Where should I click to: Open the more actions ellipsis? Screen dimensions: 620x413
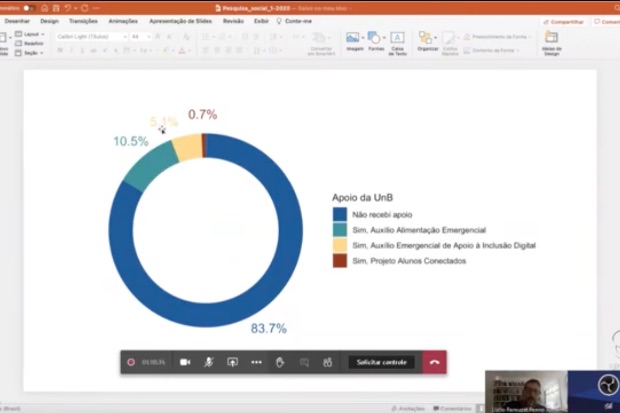coord(256,362)
